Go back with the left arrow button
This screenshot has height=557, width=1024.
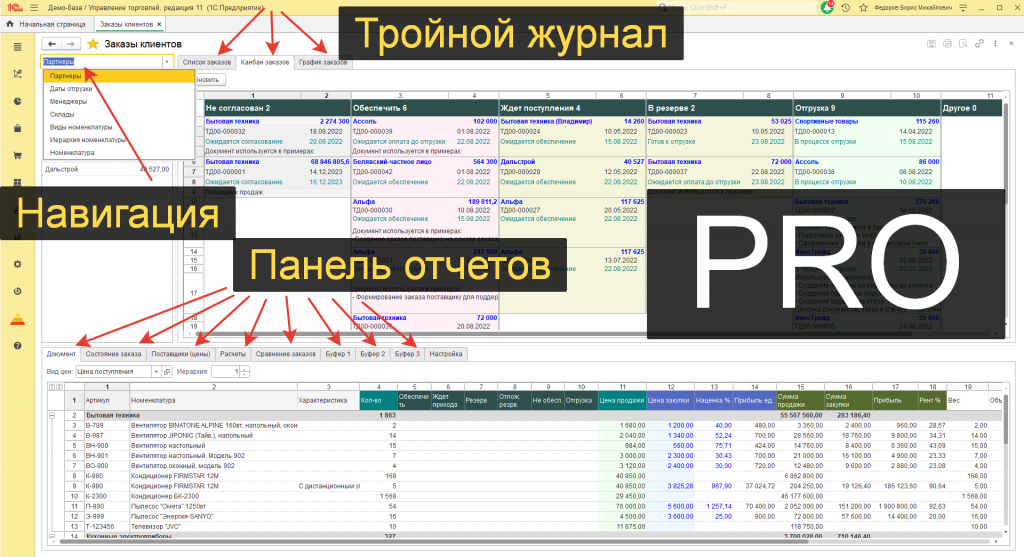(52, 44)
